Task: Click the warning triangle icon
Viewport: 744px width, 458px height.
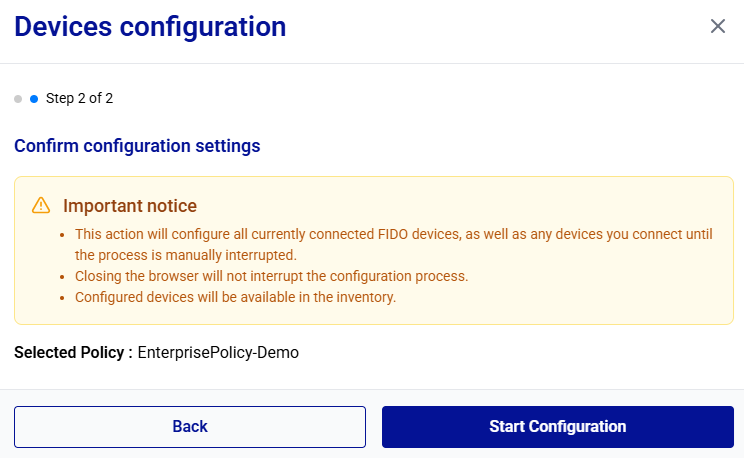Action: pyautogui.click(x=41, y=205)
